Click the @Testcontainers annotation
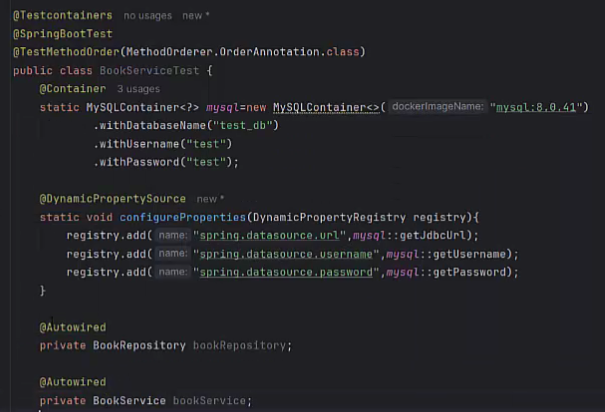605x412 pixels. coord(63,15)
